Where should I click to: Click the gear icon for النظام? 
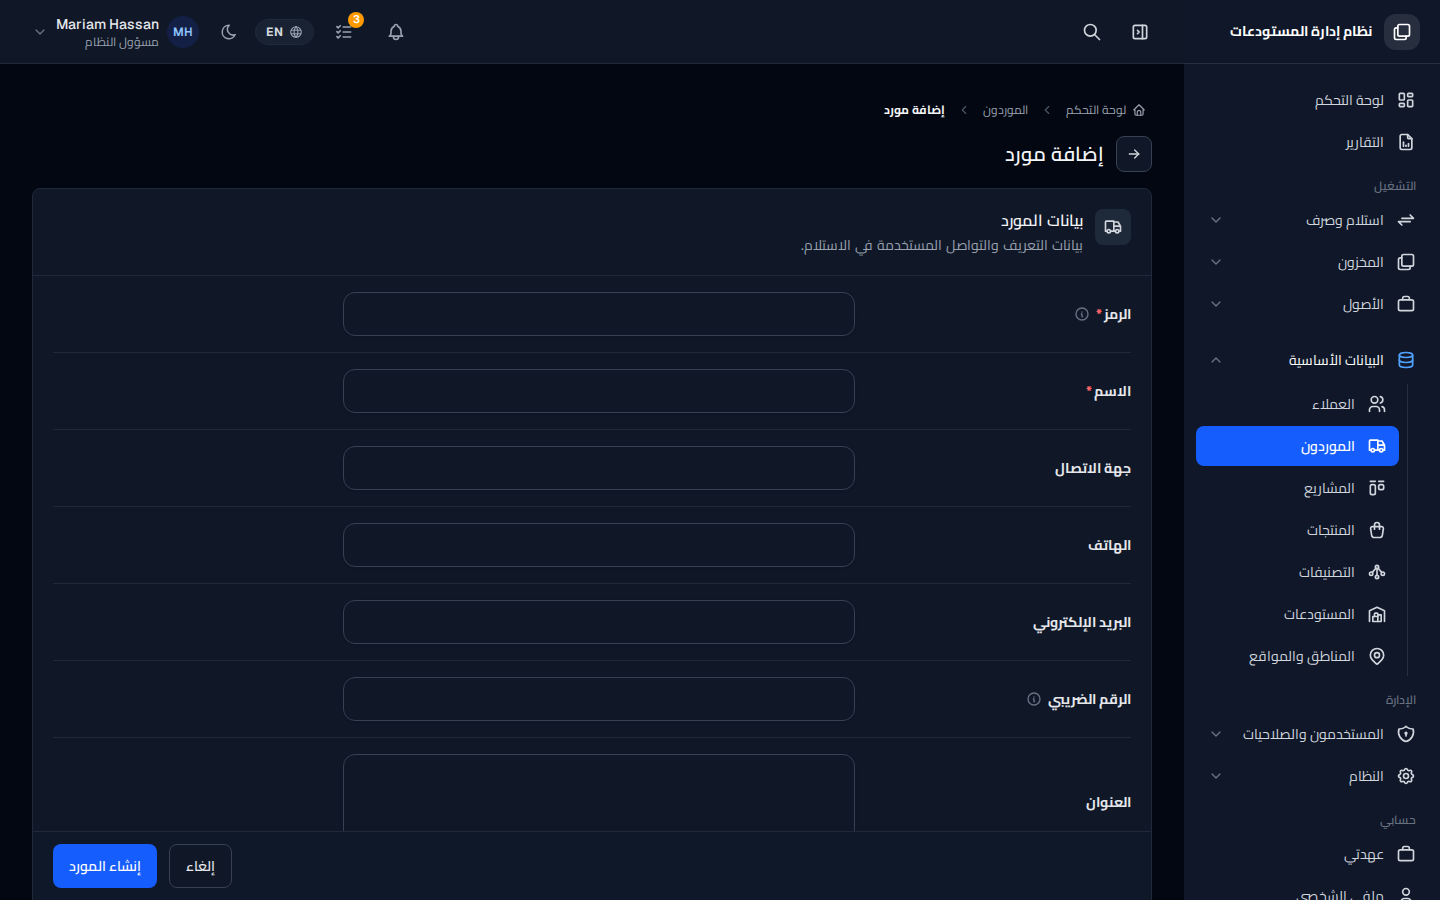pos(1406,776)
